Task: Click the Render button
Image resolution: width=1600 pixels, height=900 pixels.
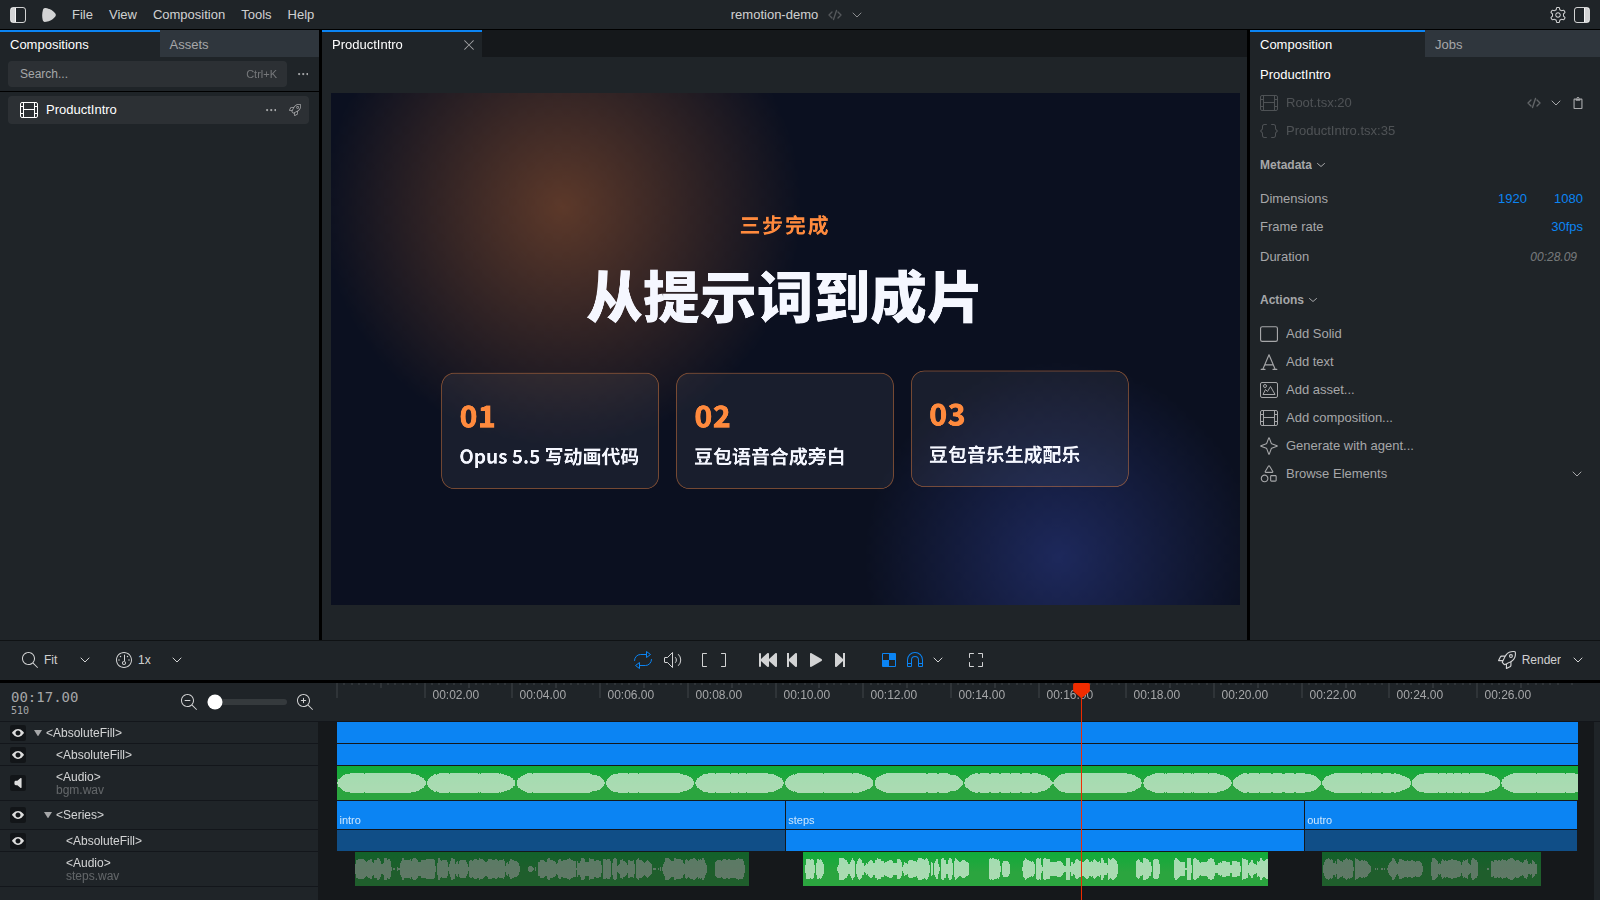Action: pyautogui.click(x=1530, y=660)
